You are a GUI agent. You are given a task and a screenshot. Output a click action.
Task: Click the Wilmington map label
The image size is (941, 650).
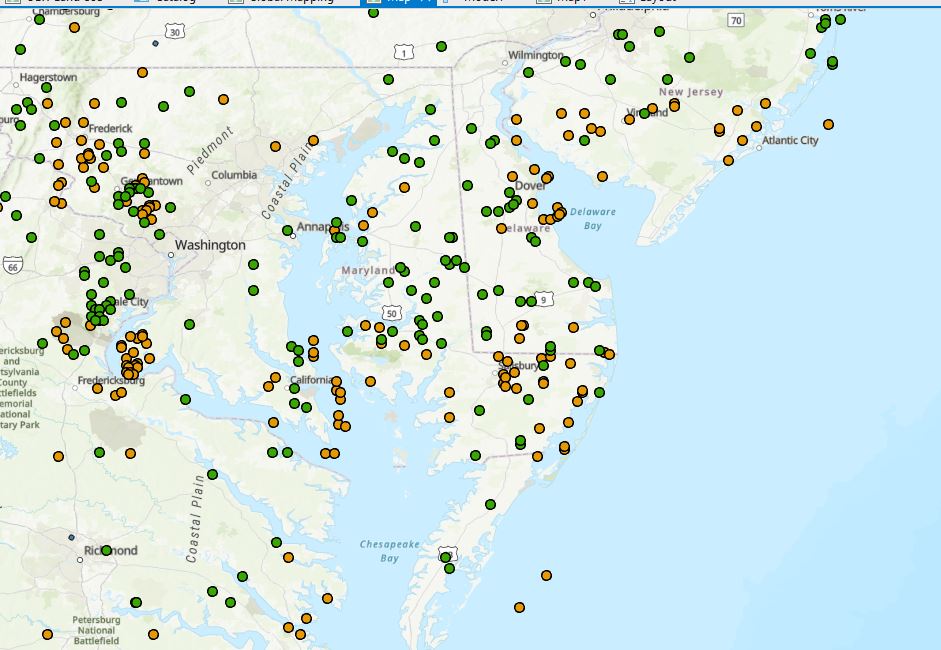click(x=536, y=55)
